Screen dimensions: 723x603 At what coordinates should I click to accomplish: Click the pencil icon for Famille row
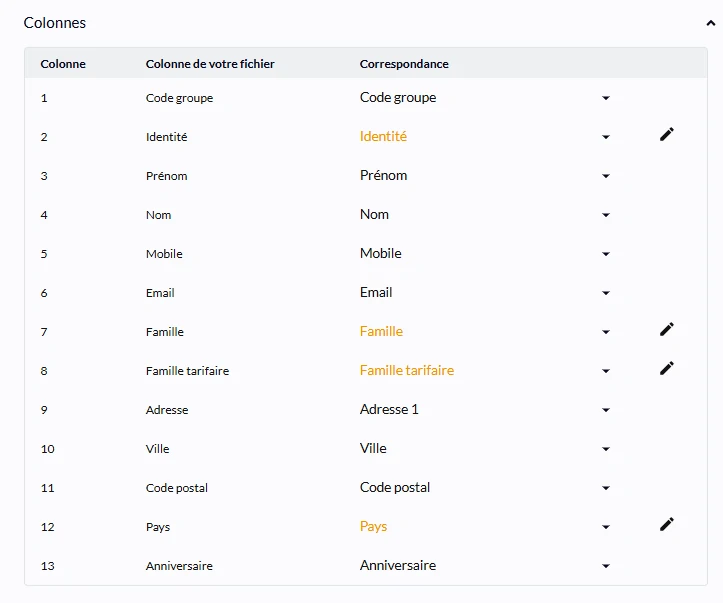(x=667, y=329)
